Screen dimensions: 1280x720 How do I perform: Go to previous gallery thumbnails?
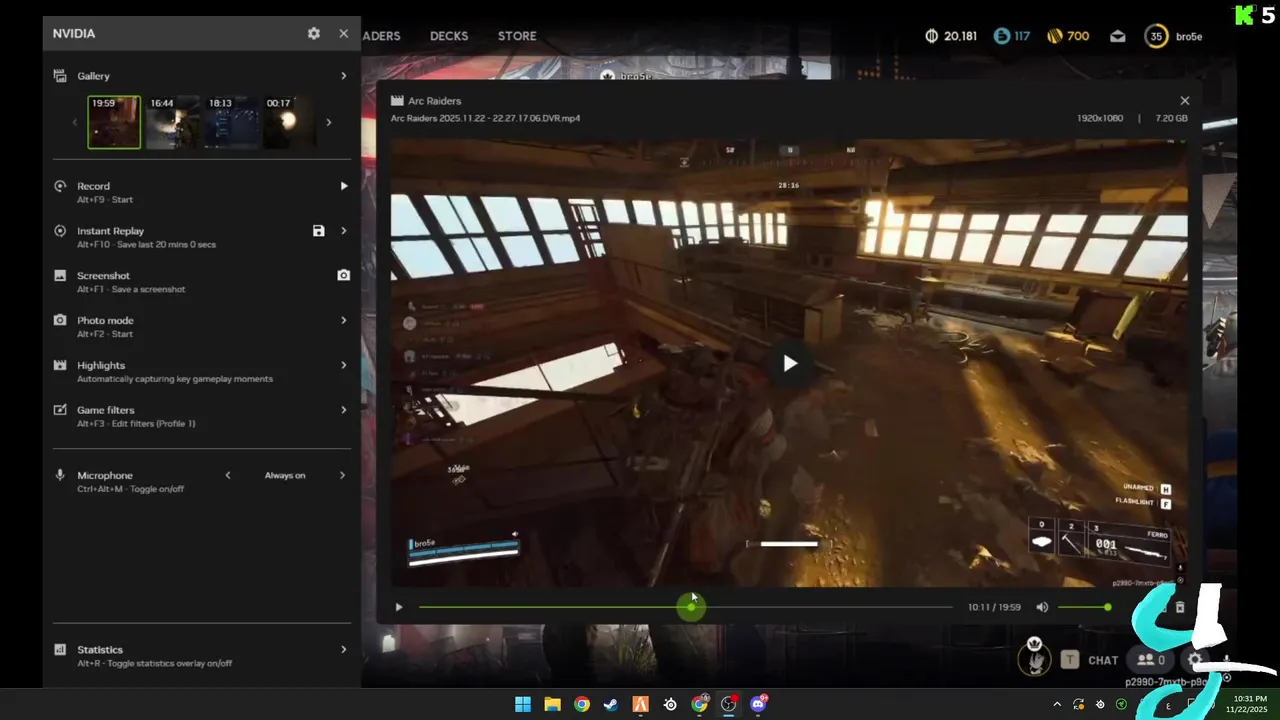[x=74, y=122]
